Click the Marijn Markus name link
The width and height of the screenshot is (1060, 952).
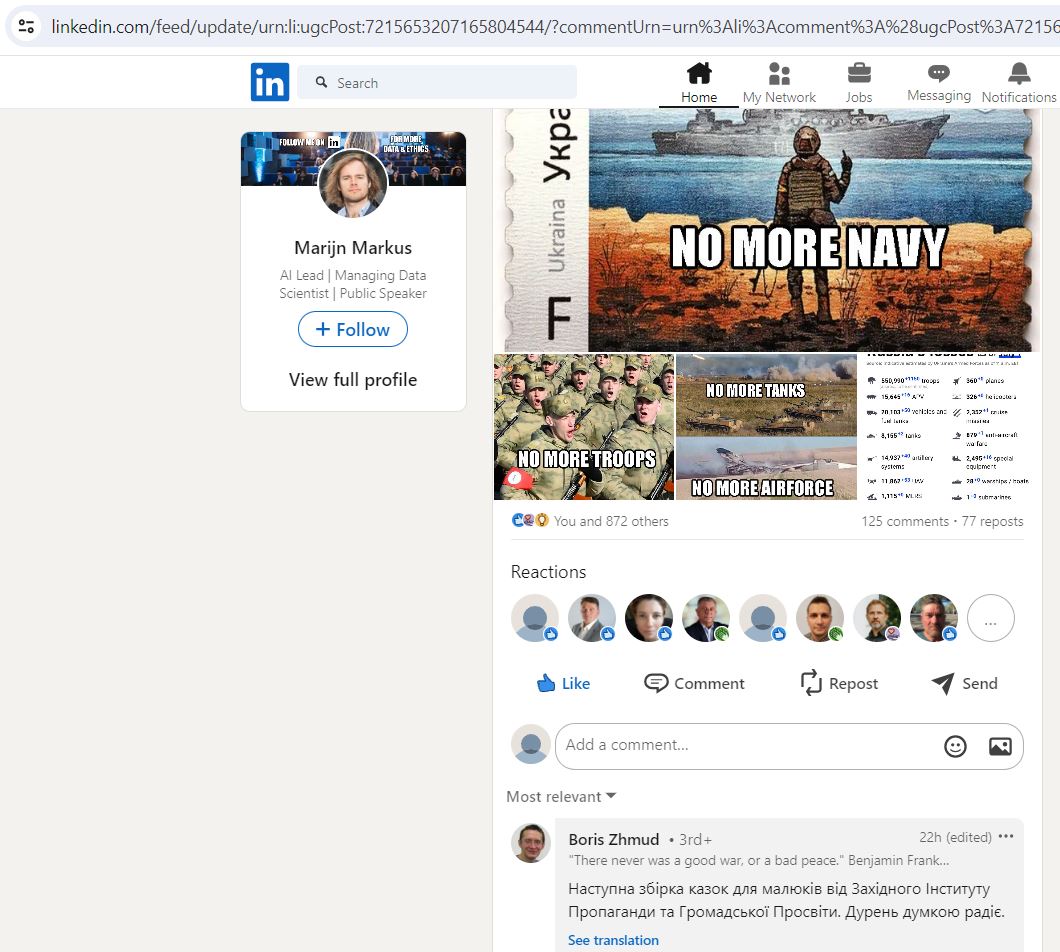(353, 248)
